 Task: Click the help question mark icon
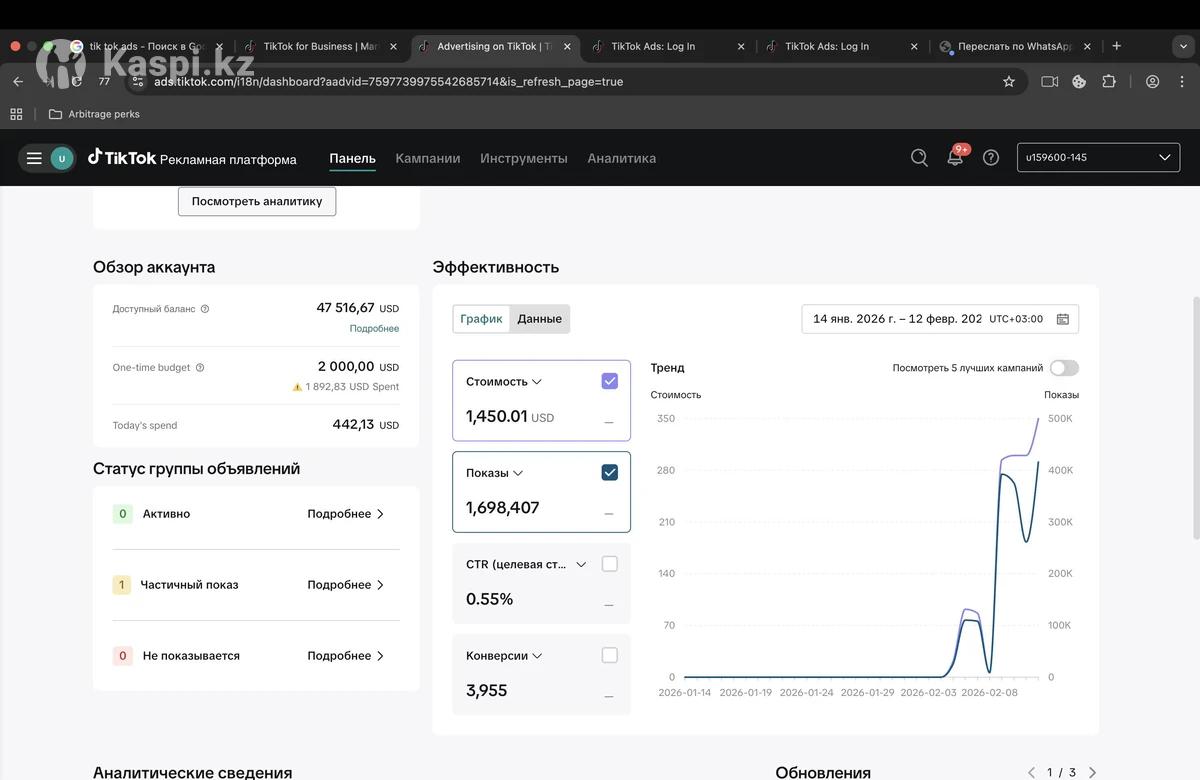(991, 158)
